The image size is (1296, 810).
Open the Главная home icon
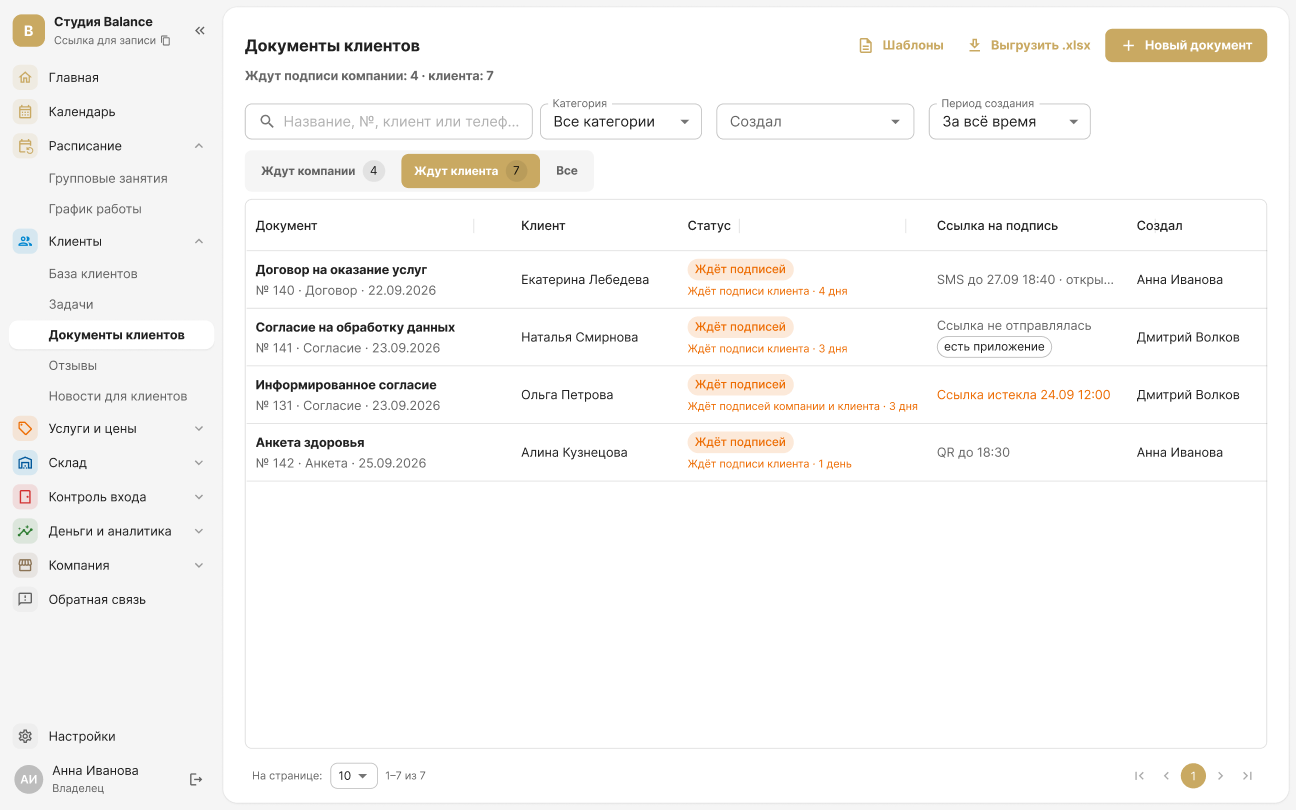click(x=26, y=77)
